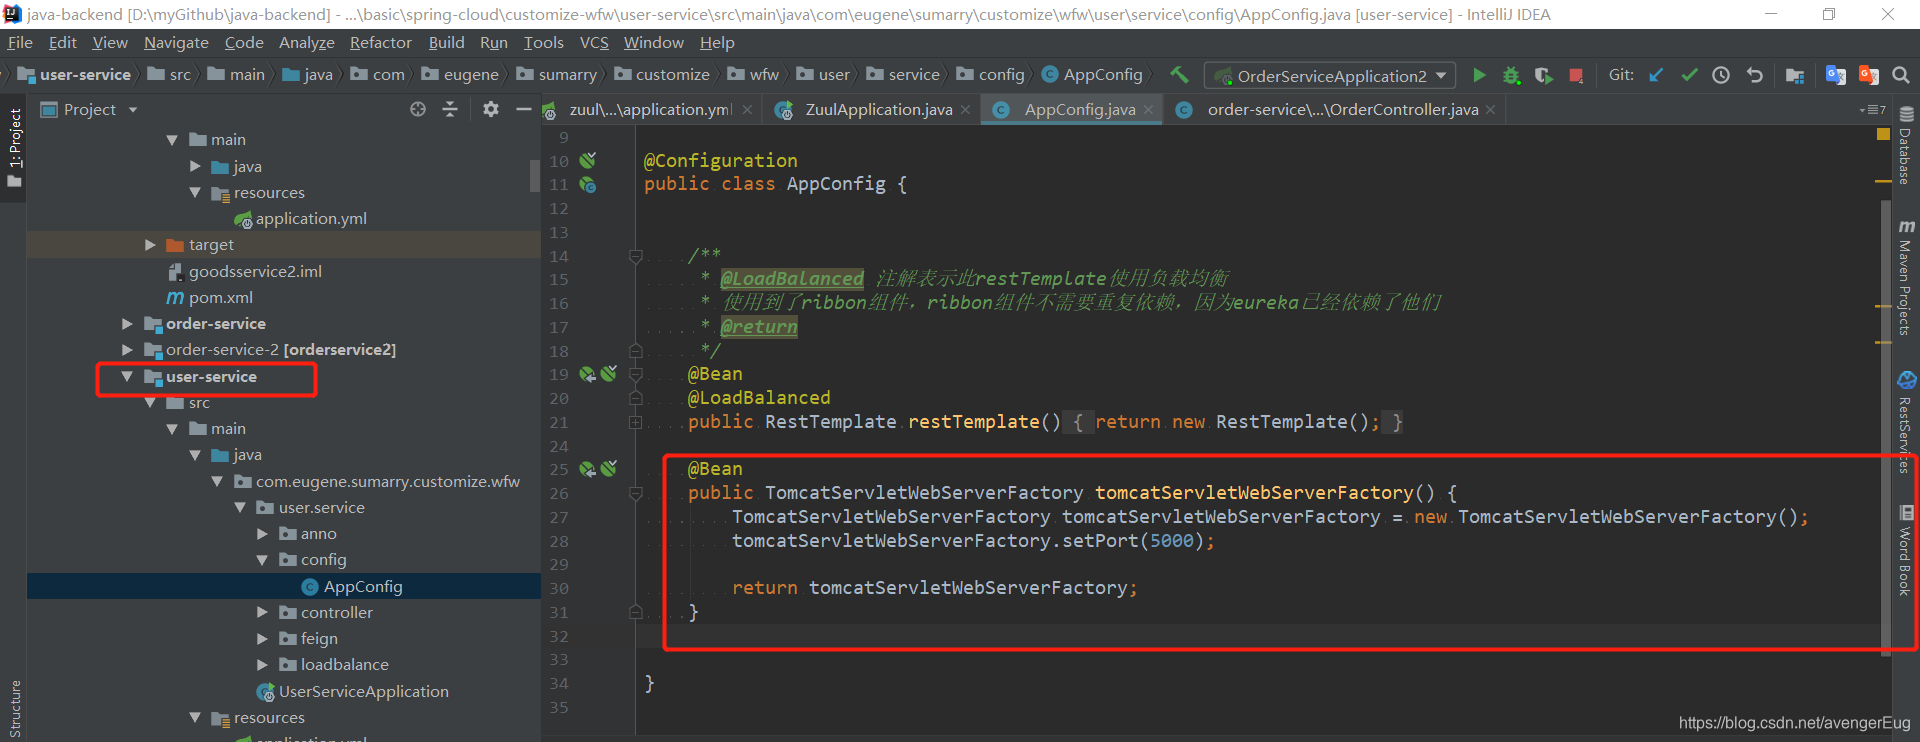Locate current file with crosshair icon
This screenshot has width=1920, height=742.
coord(418,109)
